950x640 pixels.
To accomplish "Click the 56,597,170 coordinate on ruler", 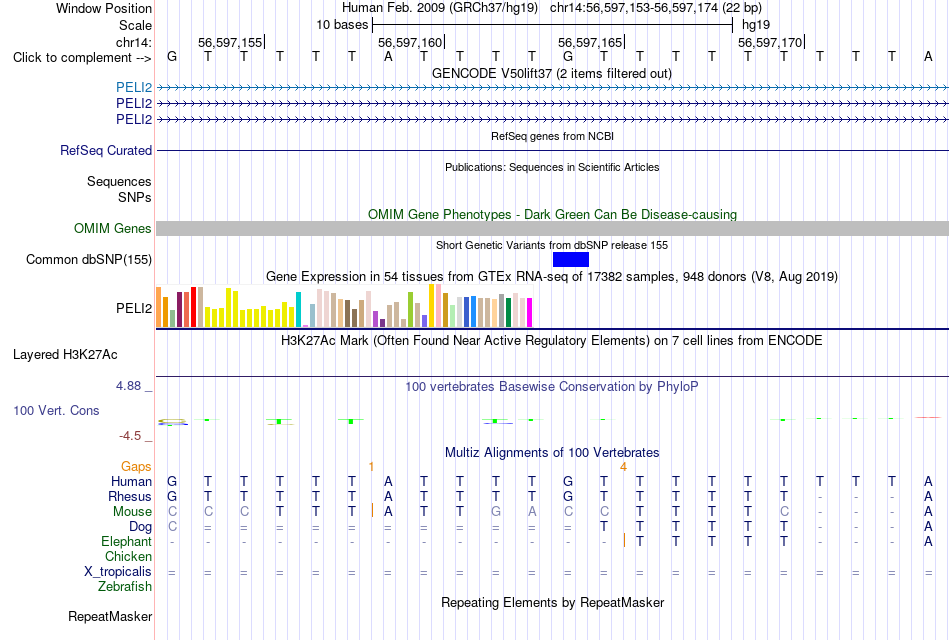I will click(770, 42).
